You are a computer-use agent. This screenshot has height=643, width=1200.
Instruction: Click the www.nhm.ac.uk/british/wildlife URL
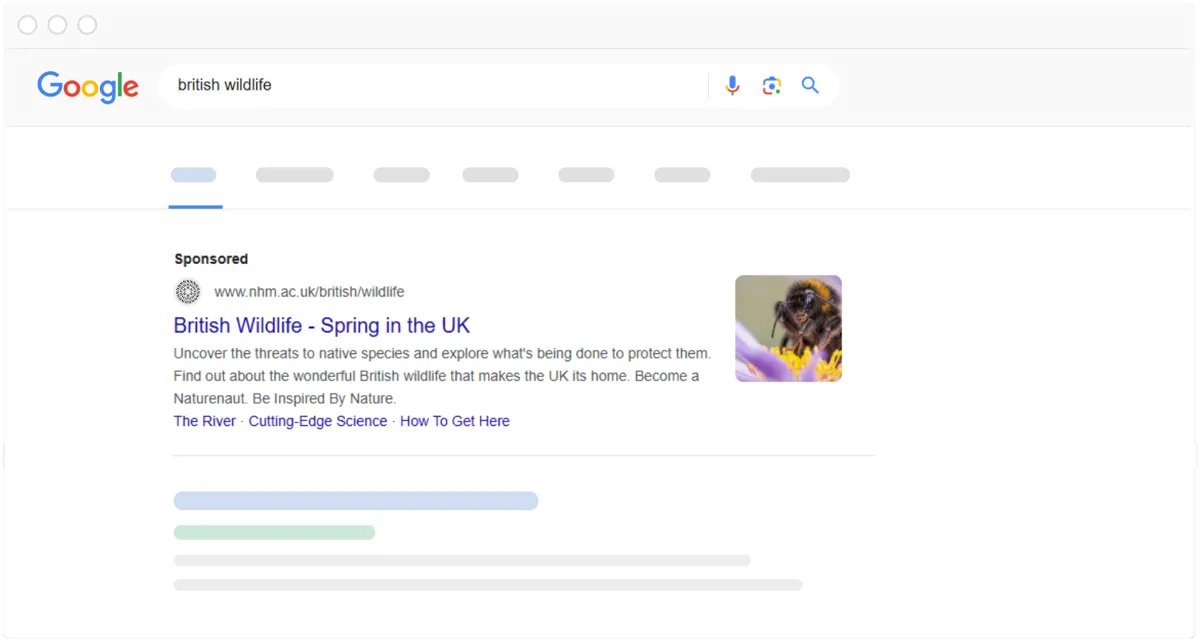pyautogui.click(x=309, y=292)
